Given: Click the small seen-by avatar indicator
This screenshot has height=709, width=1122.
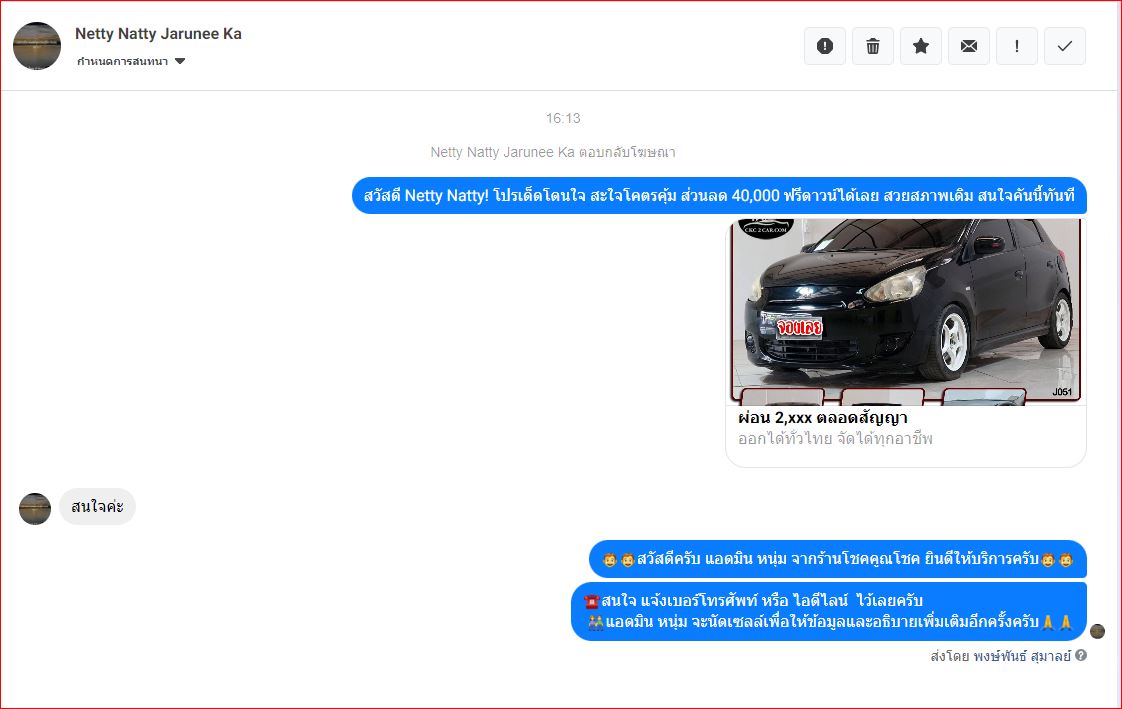Looking at the screenshot, I should pos(1097,631).
